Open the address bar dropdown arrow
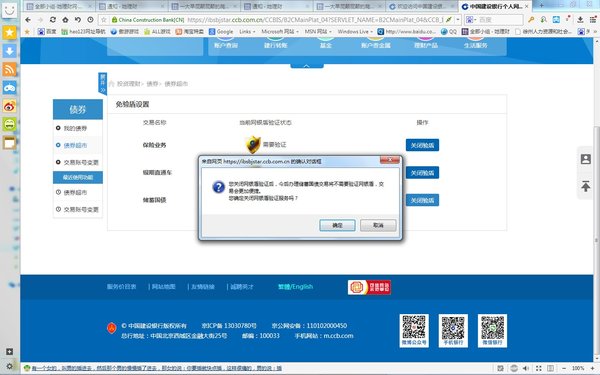The image size is (600, 375). pos(458,20)
